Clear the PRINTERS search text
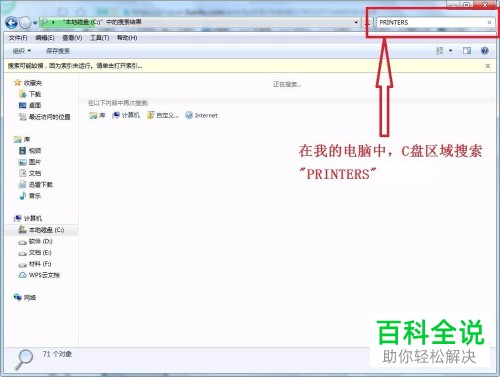The height and width of the screenshot is (377, 500). pyautogui.click(x=489, y=23)
